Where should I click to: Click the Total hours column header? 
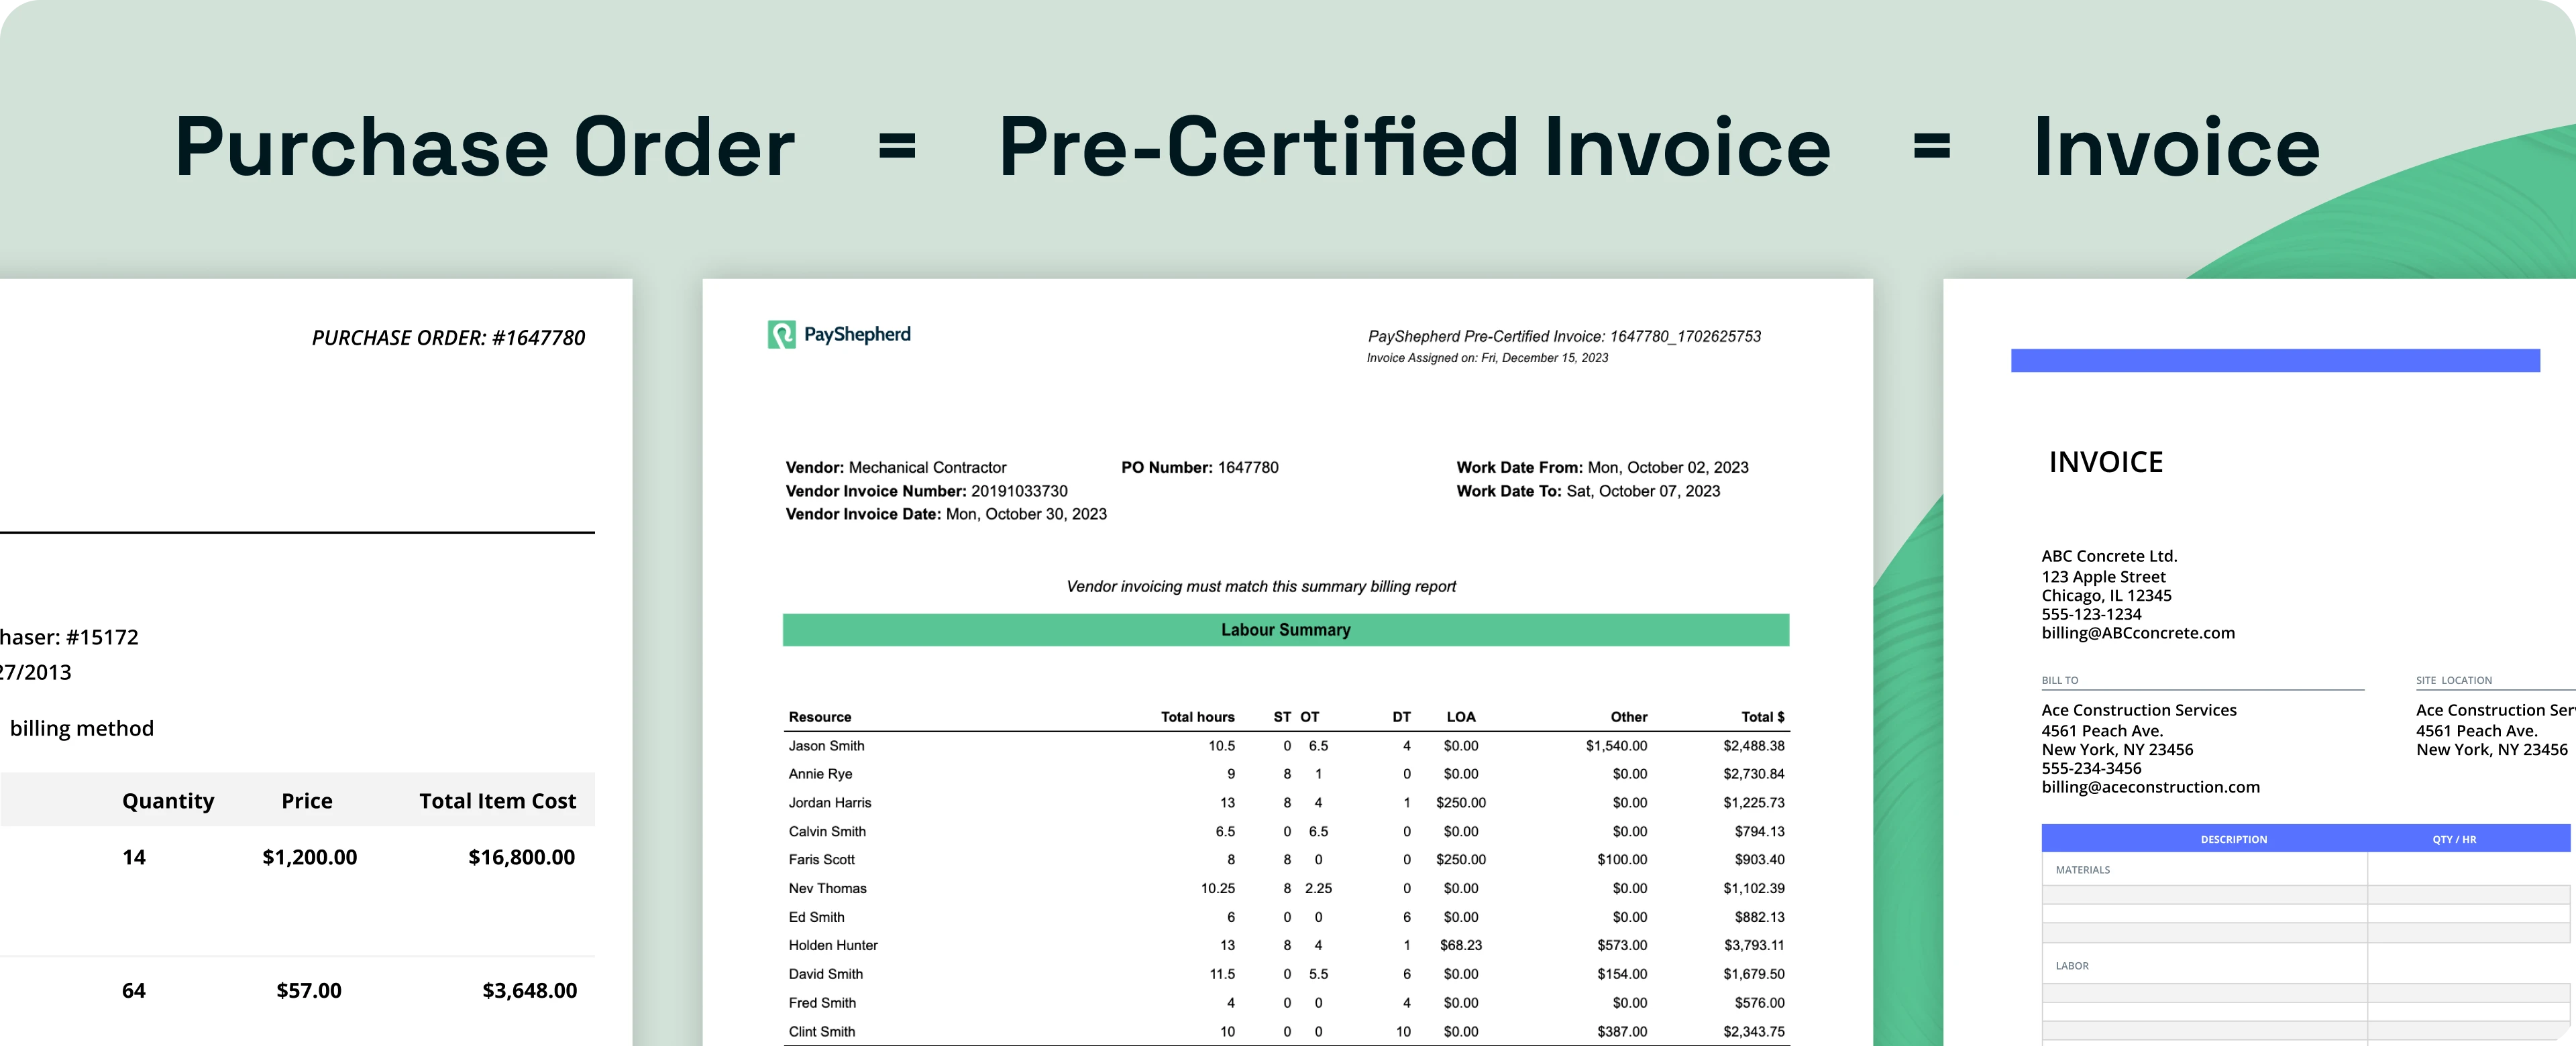(x=1197, y=717)
